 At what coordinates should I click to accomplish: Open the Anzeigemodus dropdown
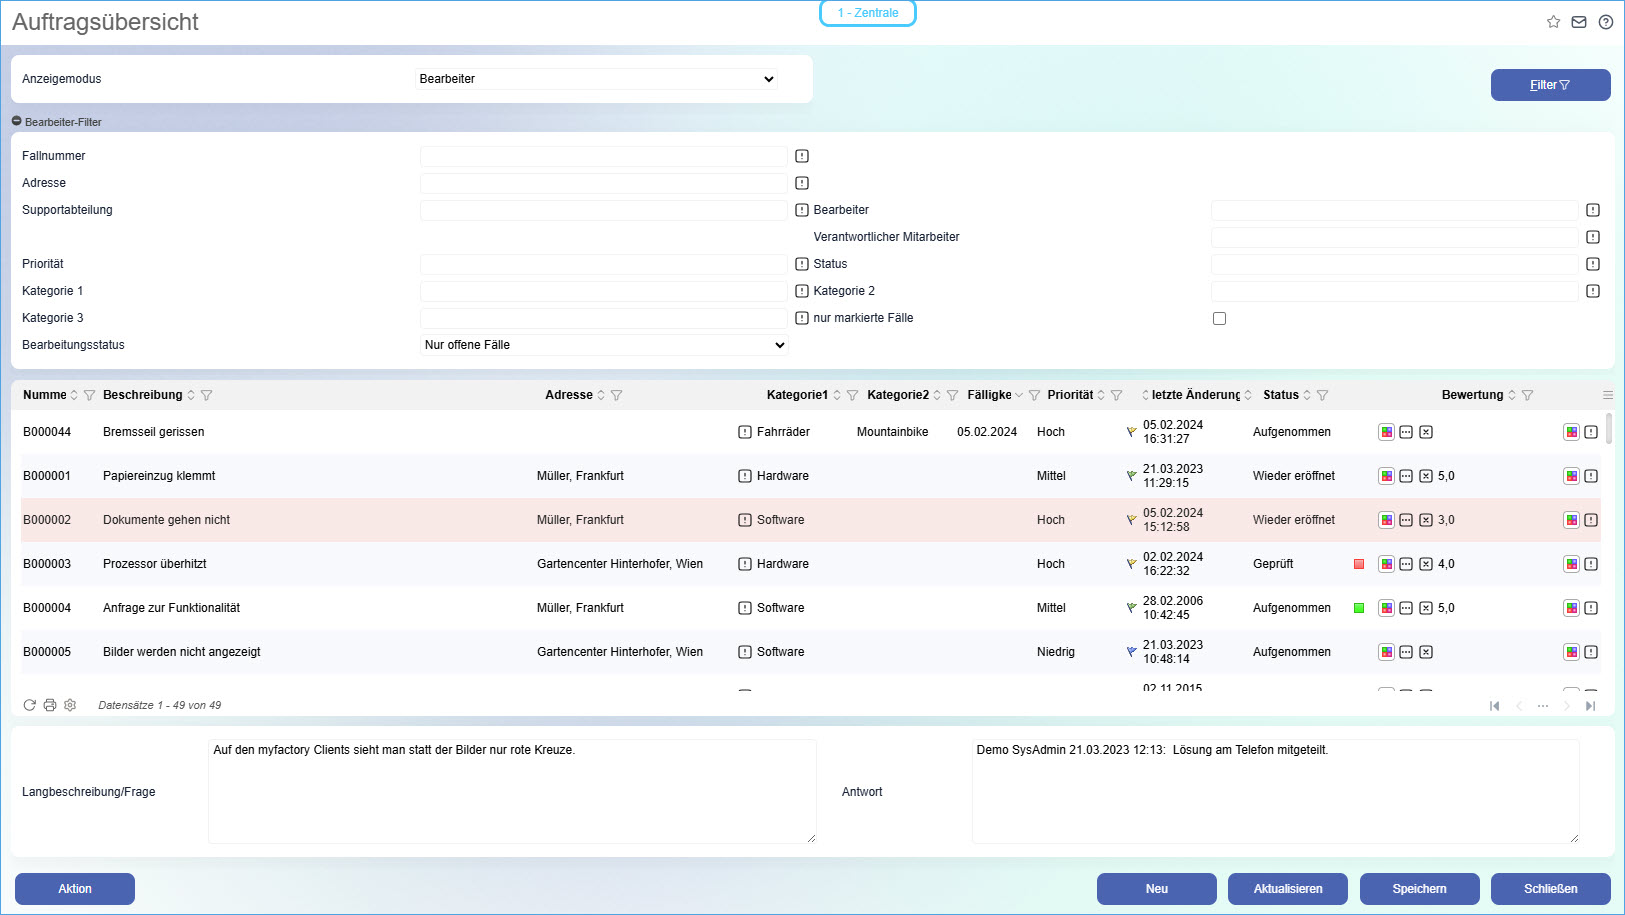point(597,79)
